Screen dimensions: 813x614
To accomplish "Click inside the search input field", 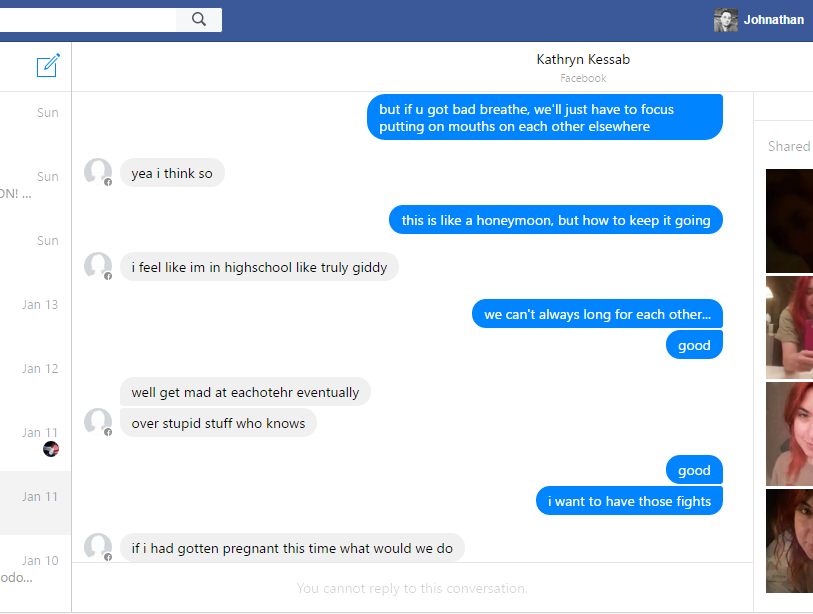I will pyautogui.click(x=88, y=20).
